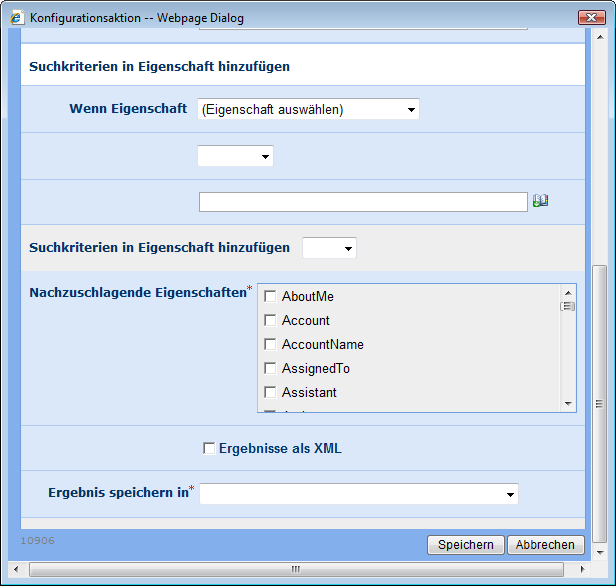The height and width of the screenshot is (586, 616).
Task: Expand the small operator dropdown below Wenn Eigenschaft
Action: (236, 156)
